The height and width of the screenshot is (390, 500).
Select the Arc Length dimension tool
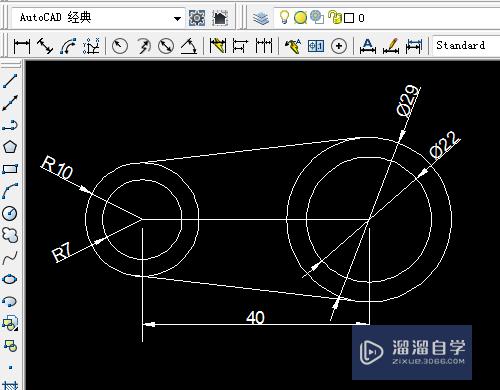[68, 46]
